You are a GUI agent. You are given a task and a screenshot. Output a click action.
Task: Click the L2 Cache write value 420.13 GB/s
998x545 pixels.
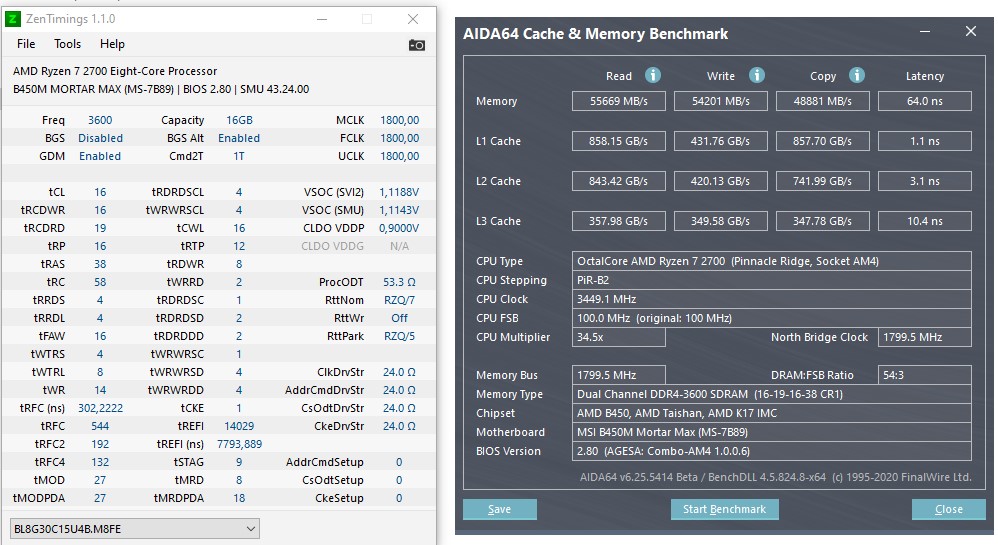click(x=720, y=181)
